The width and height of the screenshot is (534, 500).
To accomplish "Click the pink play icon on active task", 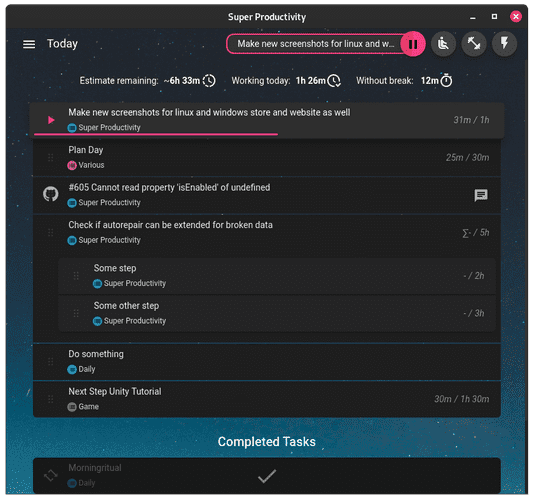I will tap(51, 120).
